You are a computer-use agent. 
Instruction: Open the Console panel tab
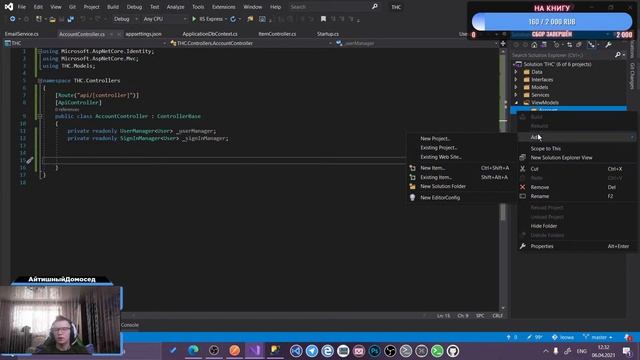point(130,325)
